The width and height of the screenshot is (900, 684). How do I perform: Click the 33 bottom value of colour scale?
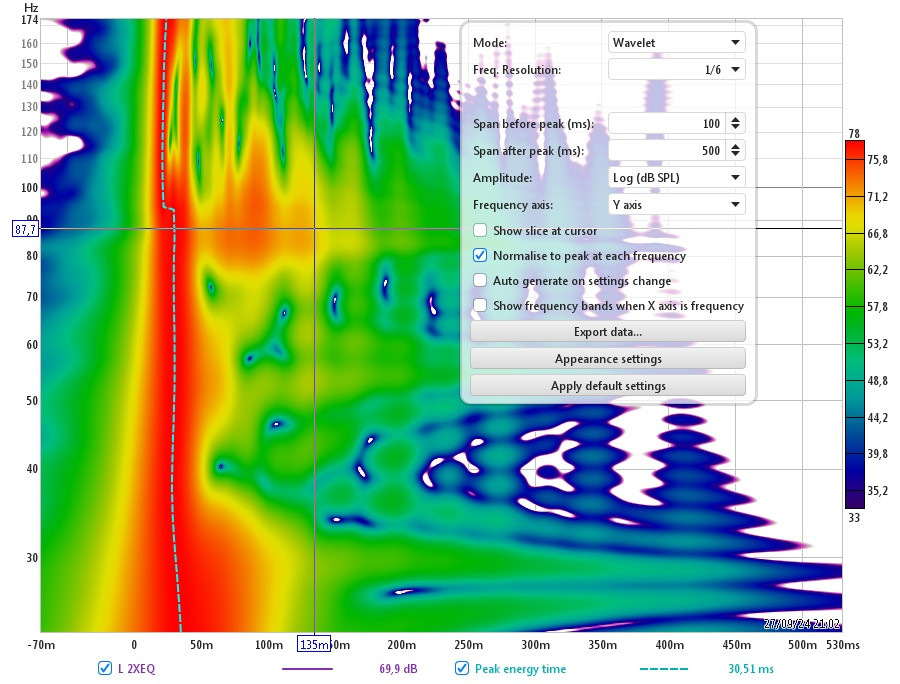click(854, 518)
